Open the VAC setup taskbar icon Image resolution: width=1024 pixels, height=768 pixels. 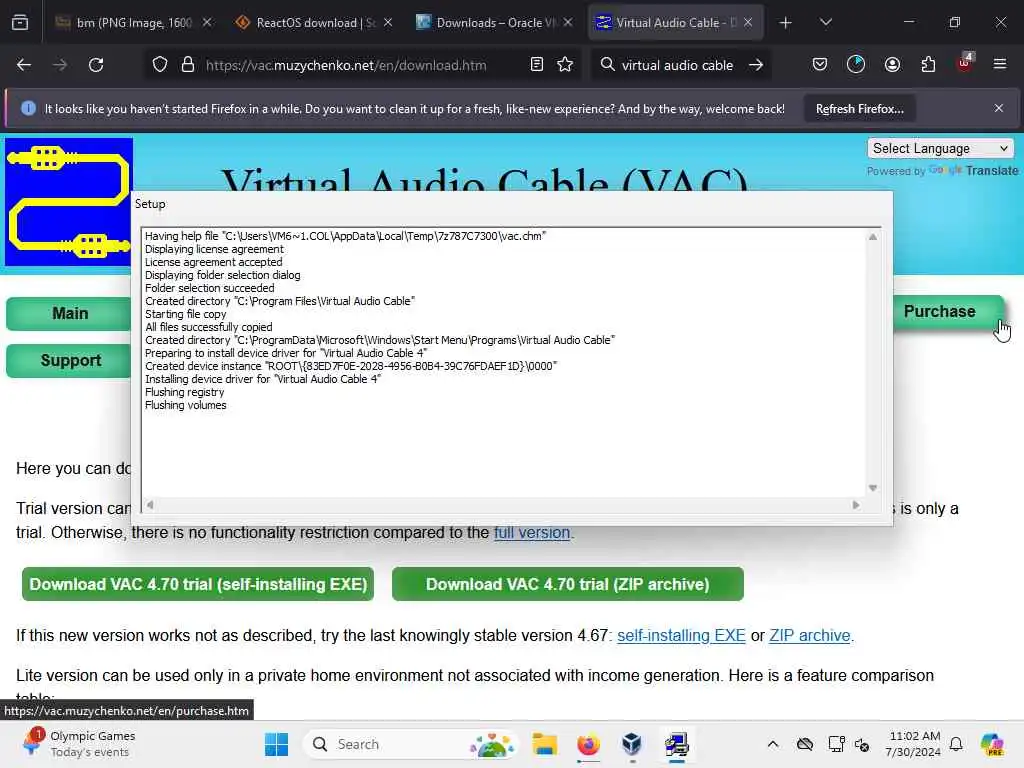point(677,744)
